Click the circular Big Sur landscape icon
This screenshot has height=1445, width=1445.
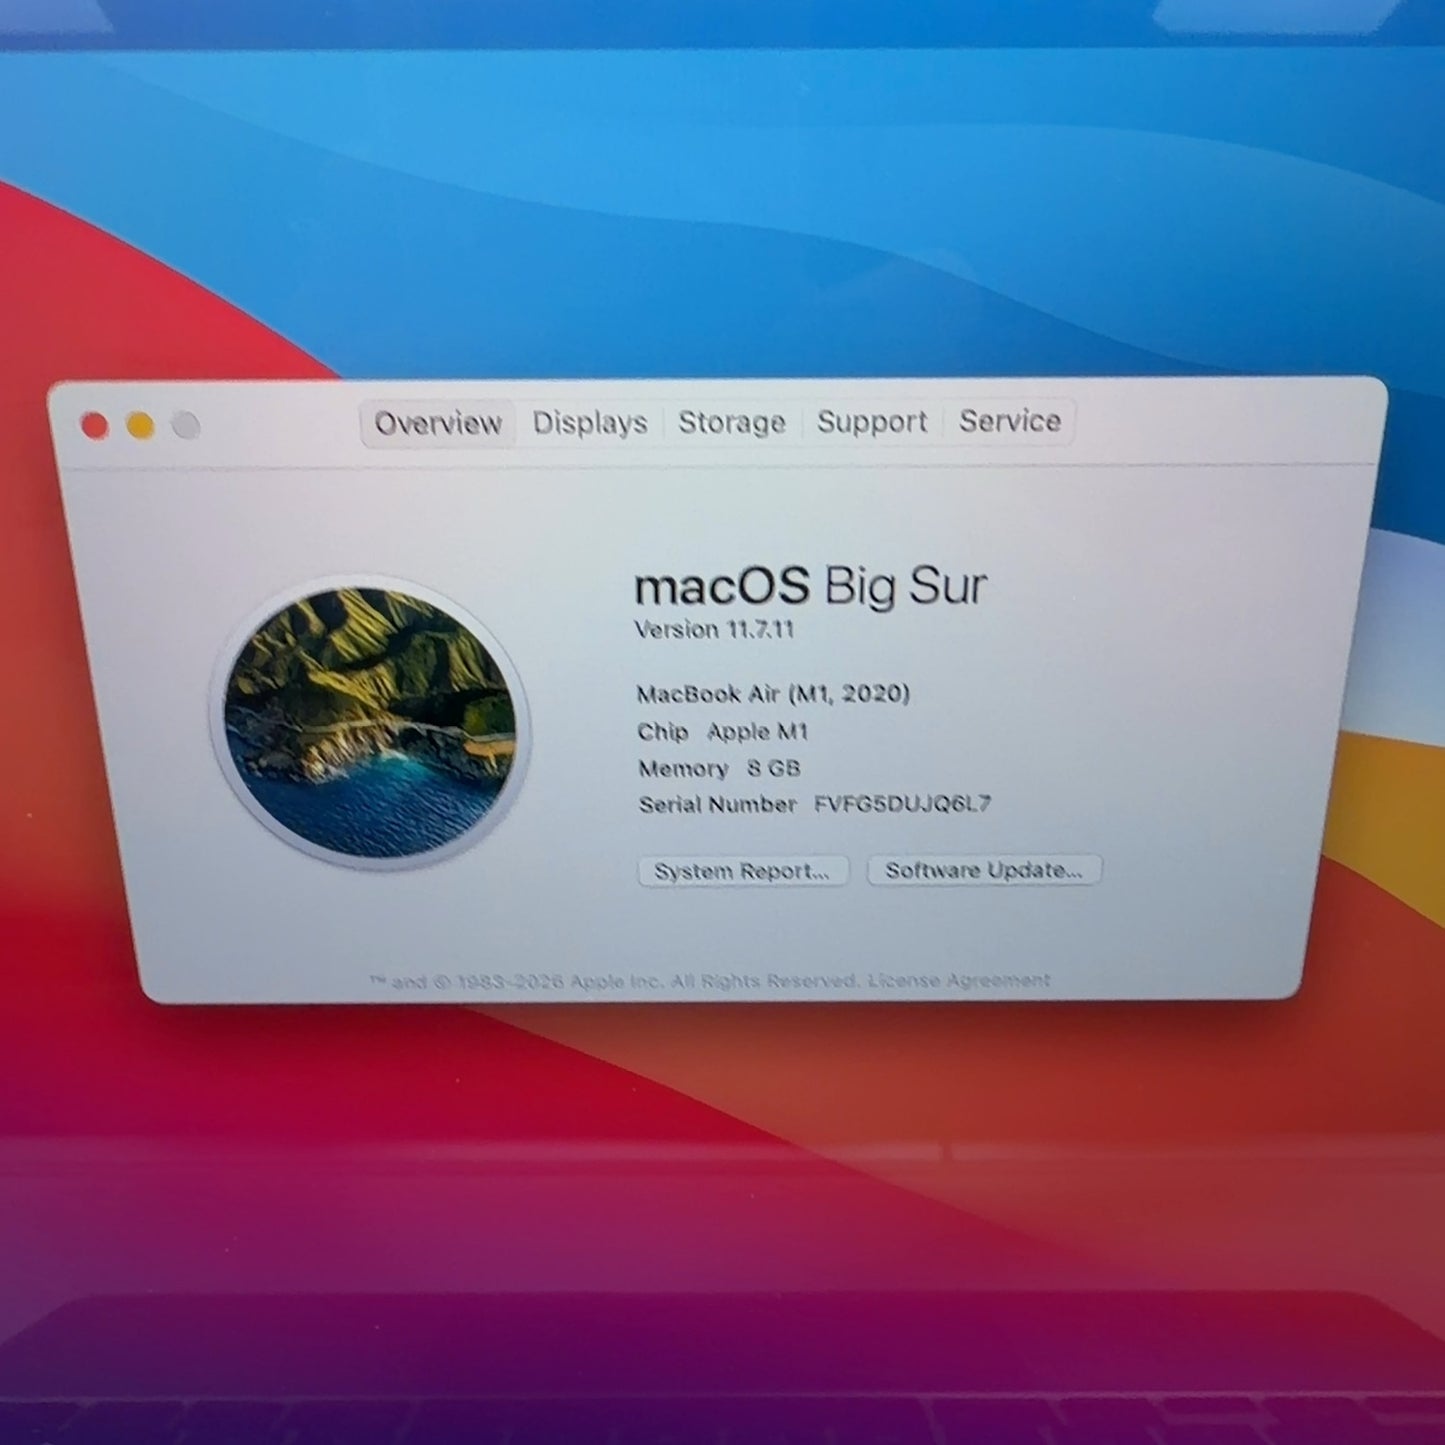[369, 723]
